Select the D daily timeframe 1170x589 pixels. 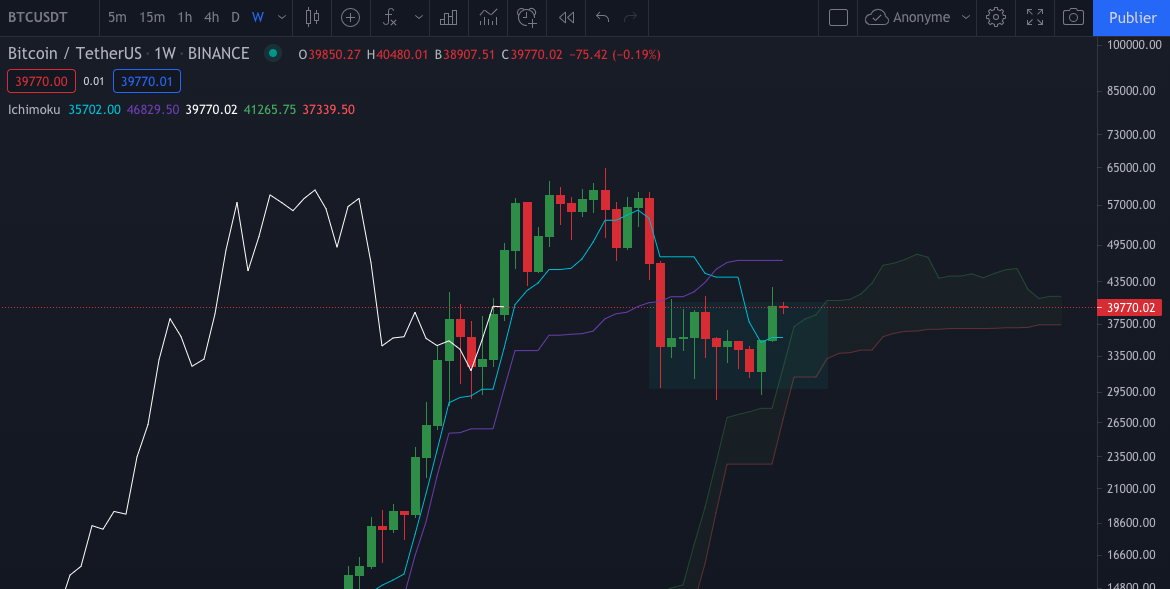234,17
